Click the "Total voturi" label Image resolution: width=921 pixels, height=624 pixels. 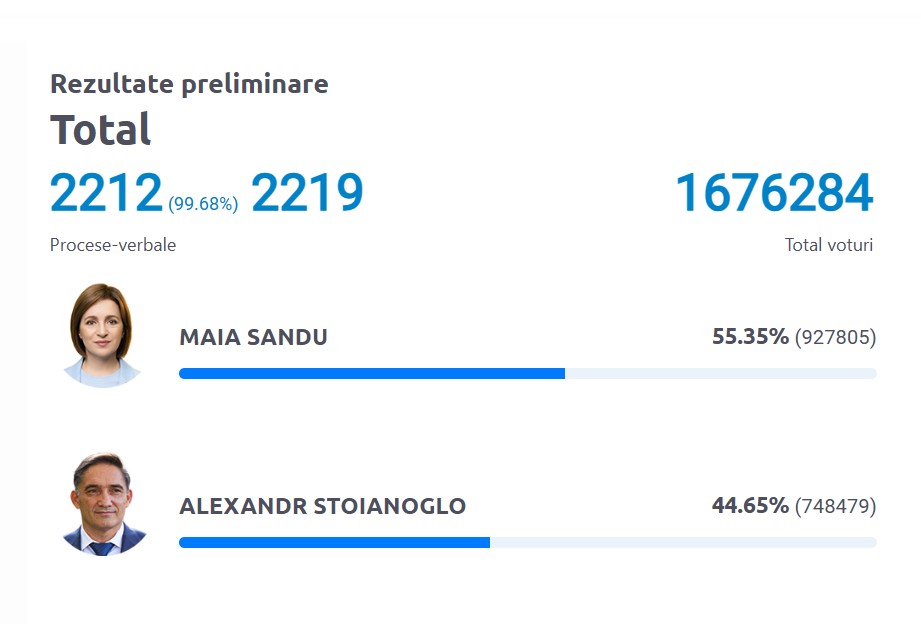point(828,245)
